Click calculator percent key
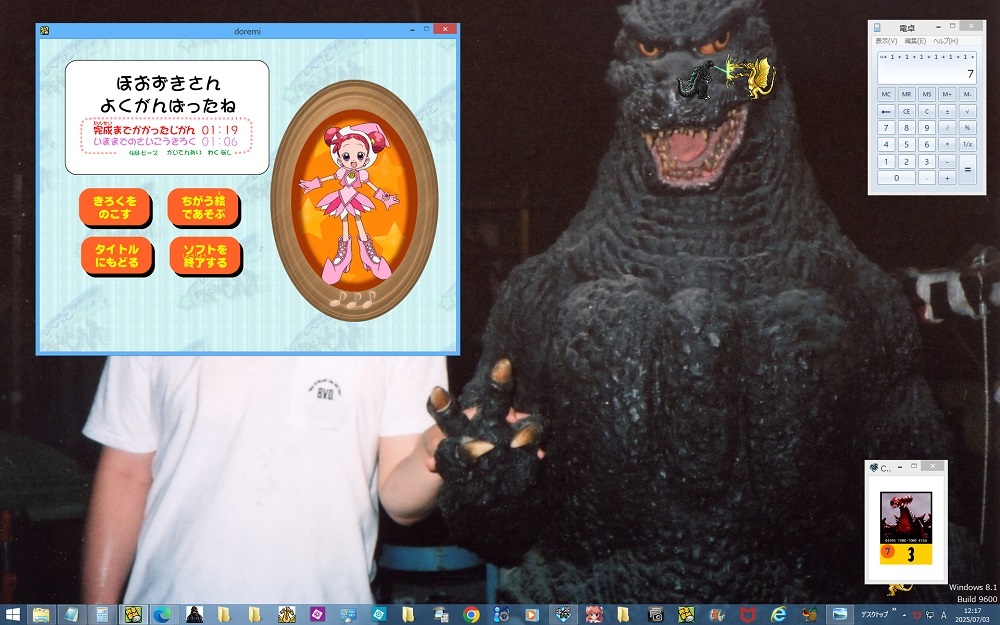This screenshot has height=625, width=1000. click(967, 128)
